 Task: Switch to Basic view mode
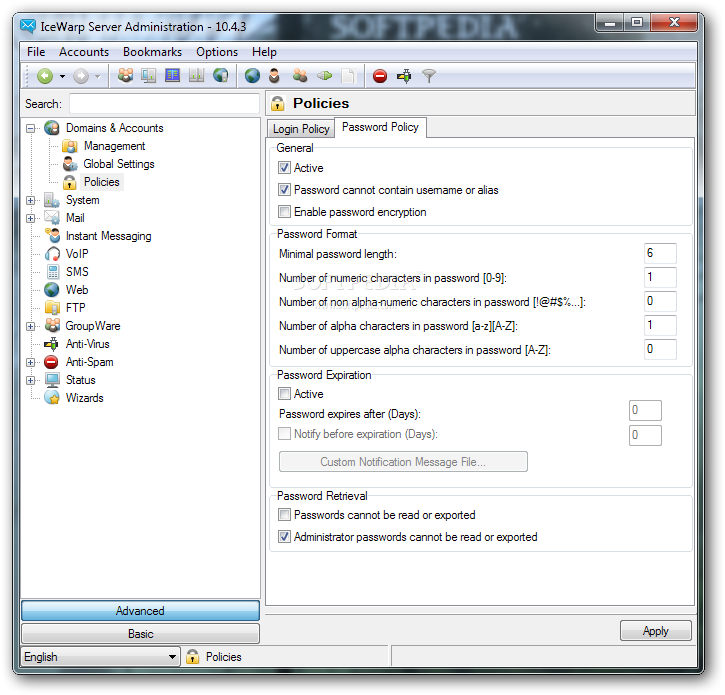tap(140, 634)
